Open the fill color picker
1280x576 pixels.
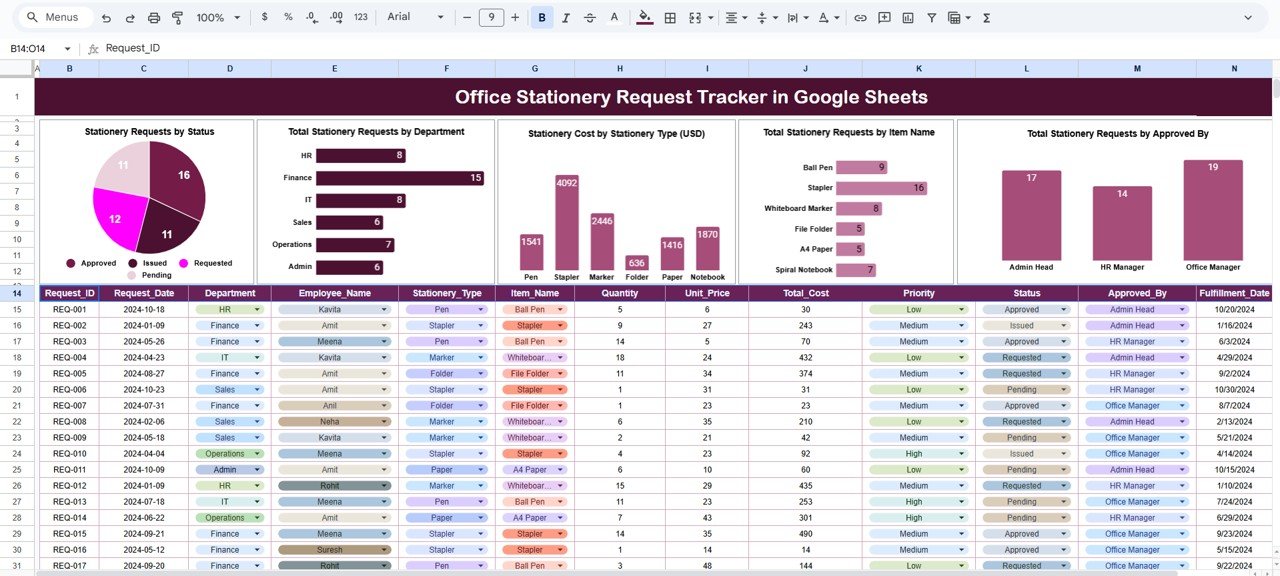644,18
